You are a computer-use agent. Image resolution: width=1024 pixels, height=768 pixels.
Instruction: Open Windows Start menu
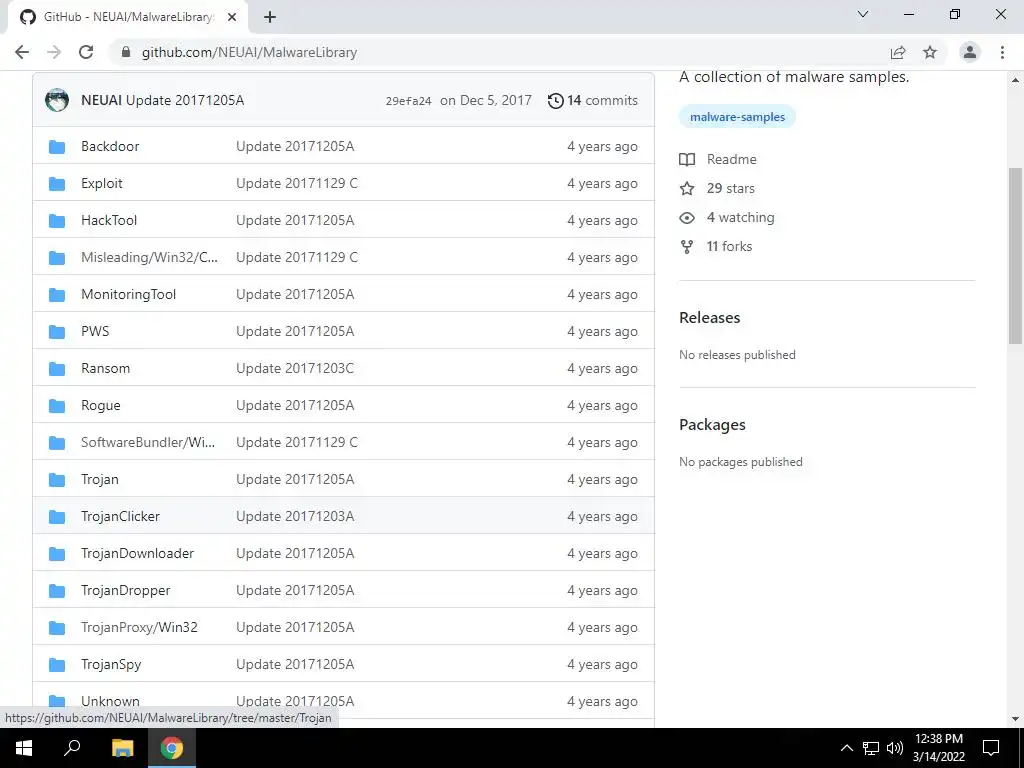[24, 748]
